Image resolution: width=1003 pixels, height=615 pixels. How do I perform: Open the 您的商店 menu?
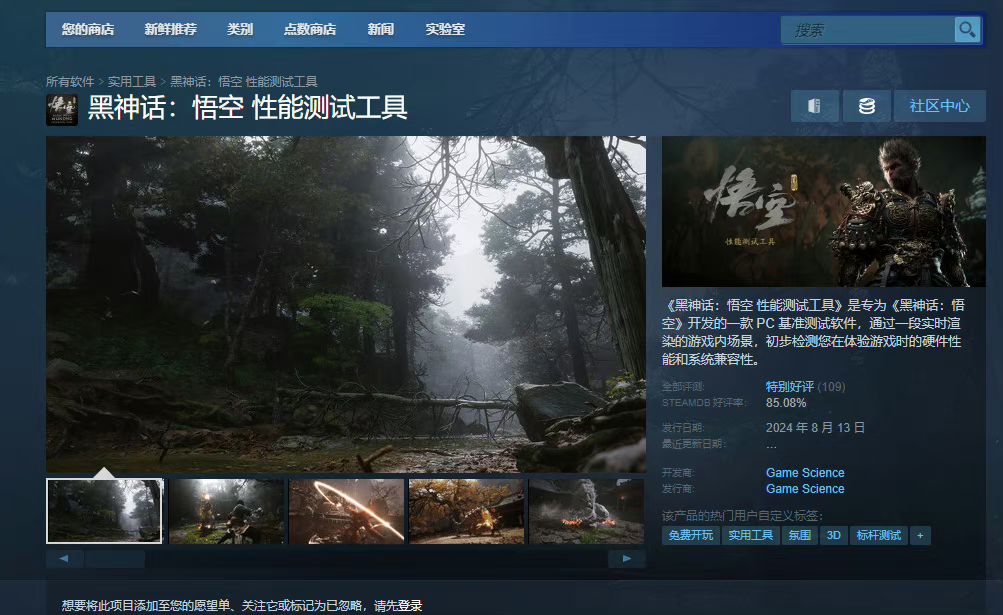click(x=88, y=29)
